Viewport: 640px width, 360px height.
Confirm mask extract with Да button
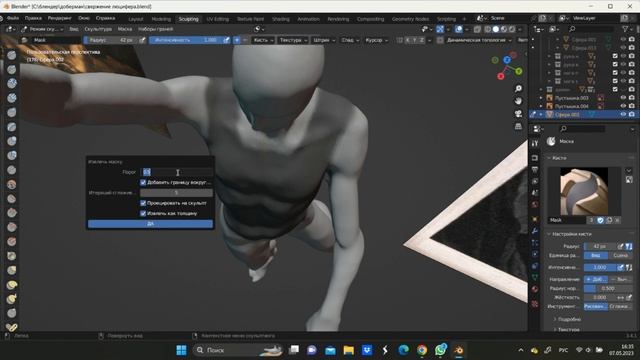150,224
